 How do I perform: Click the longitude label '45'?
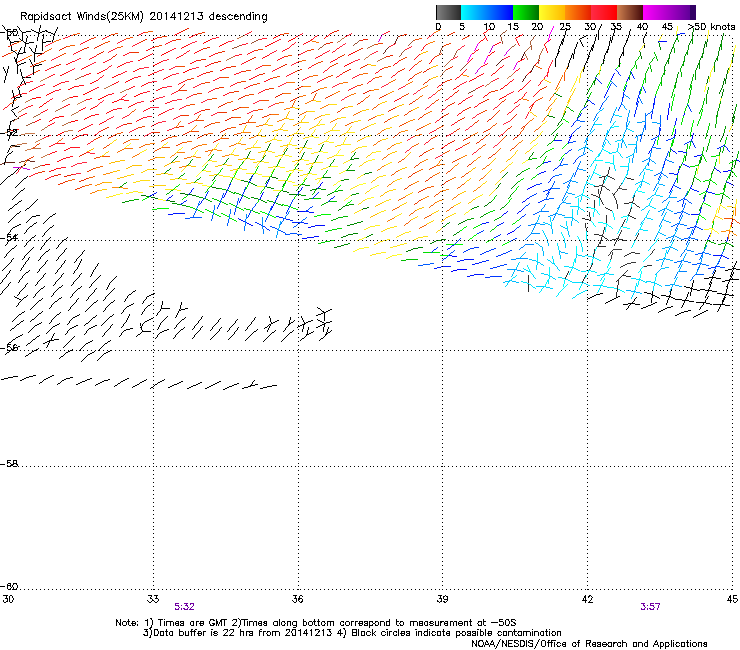click(x=732, y=599)
